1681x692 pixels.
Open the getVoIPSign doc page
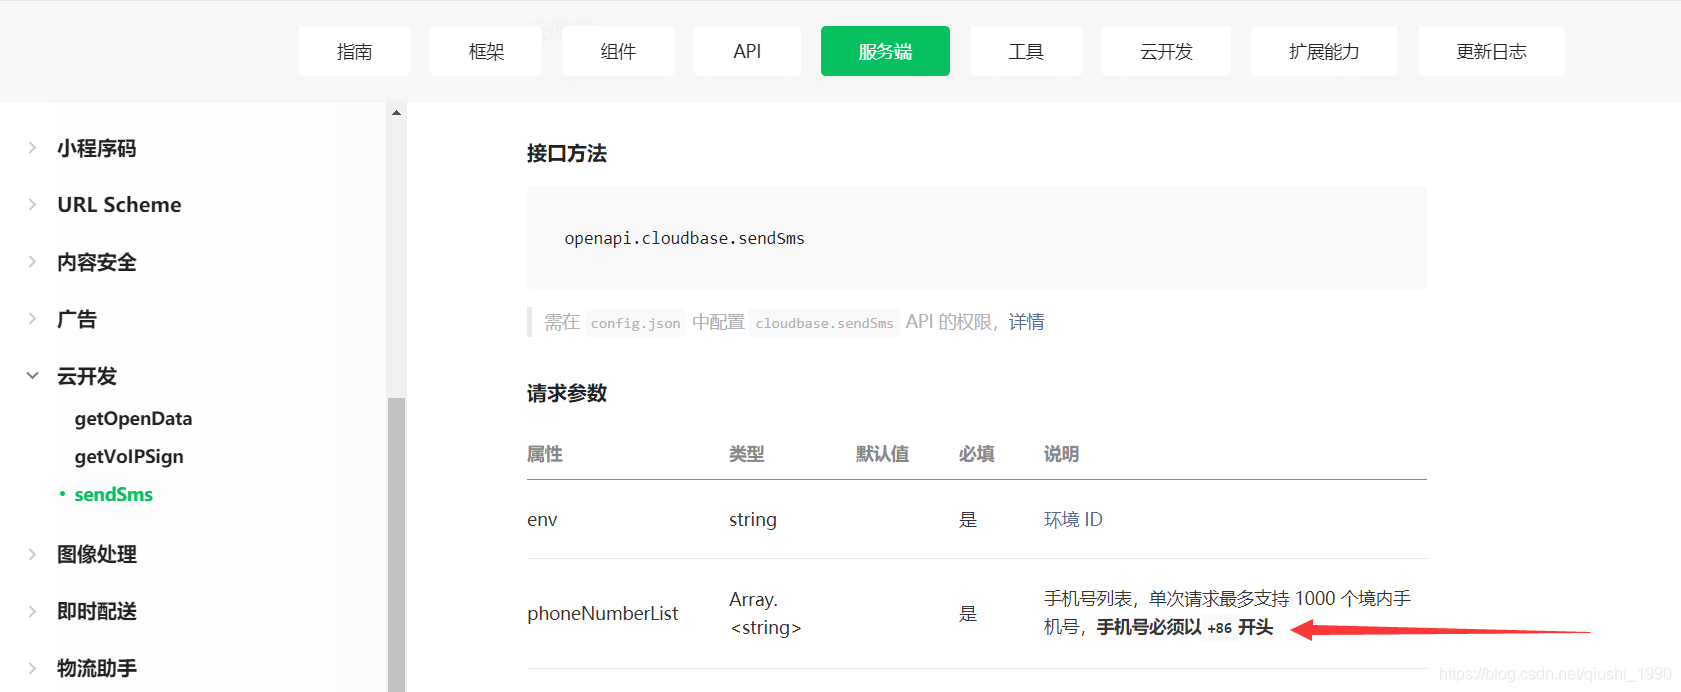pos(129,457)
